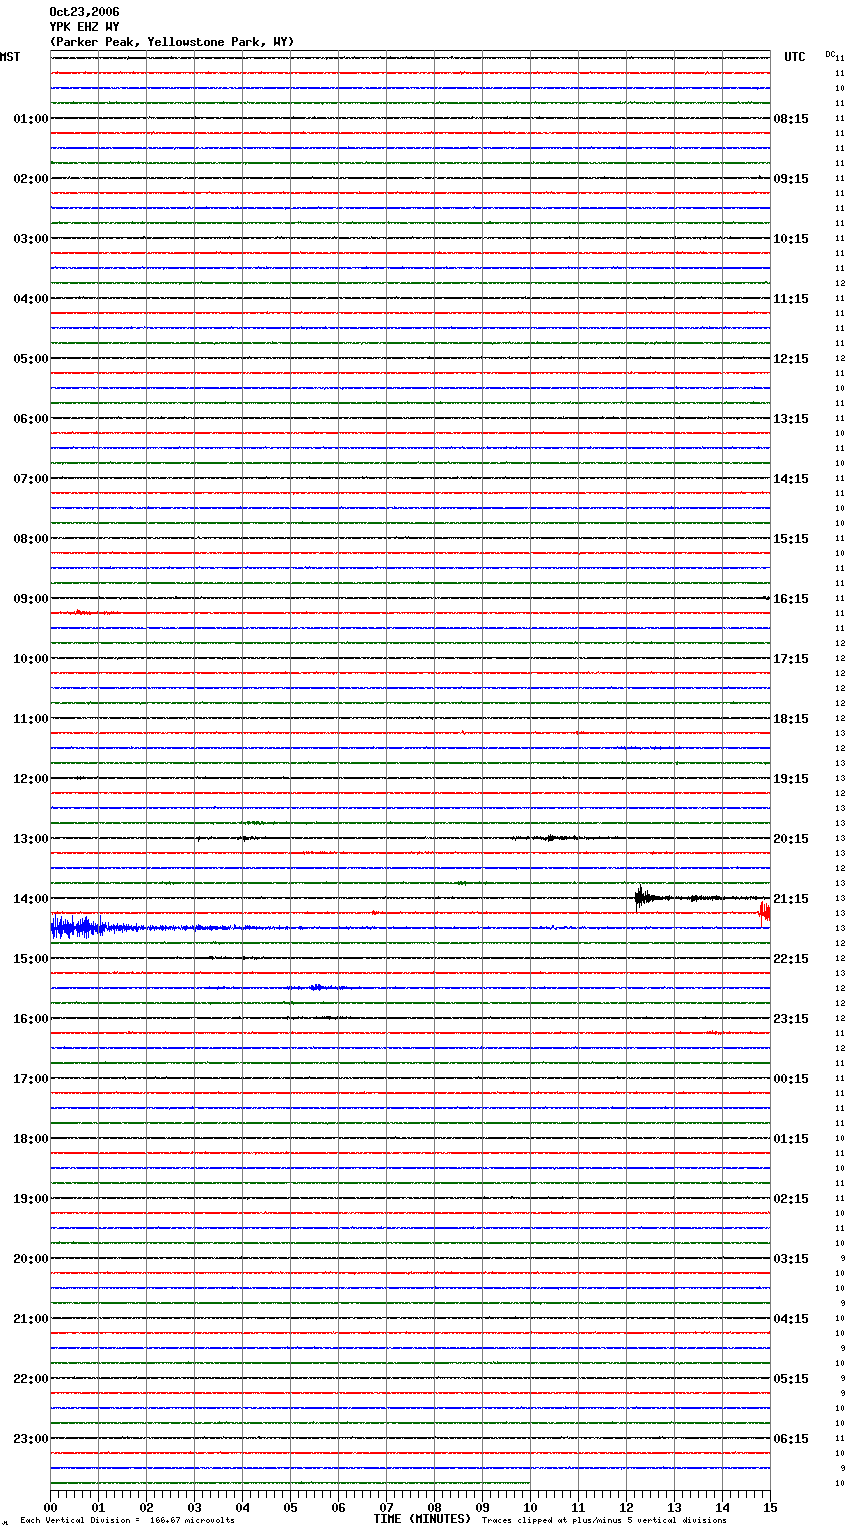Click the 00:15 UTC time label
Image resolution: width=850 pixels, height=1534 pixels.
[x=791, y=1079]
